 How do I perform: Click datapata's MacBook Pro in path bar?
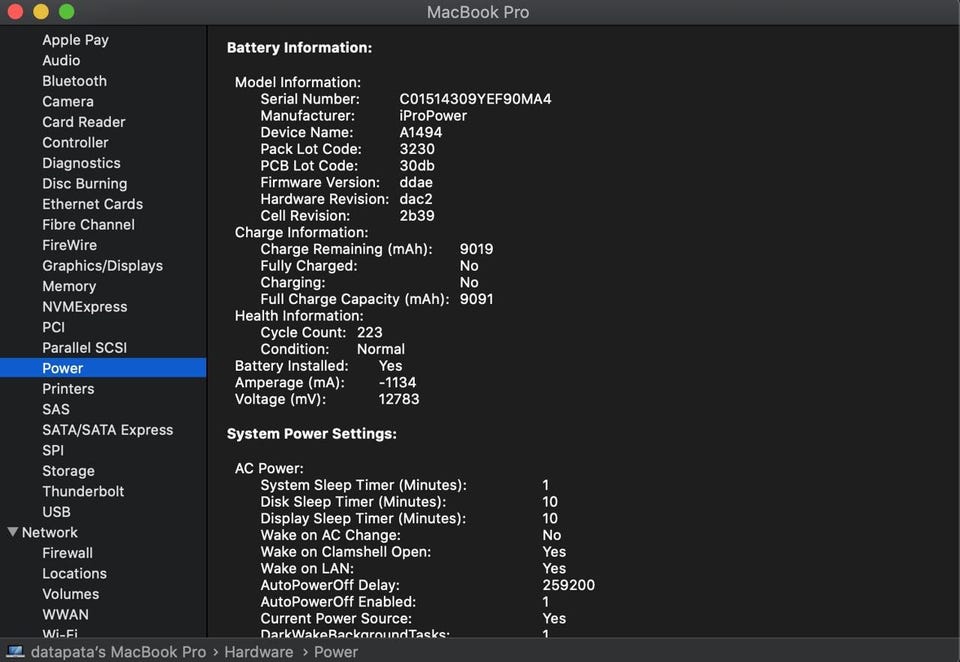118,652
